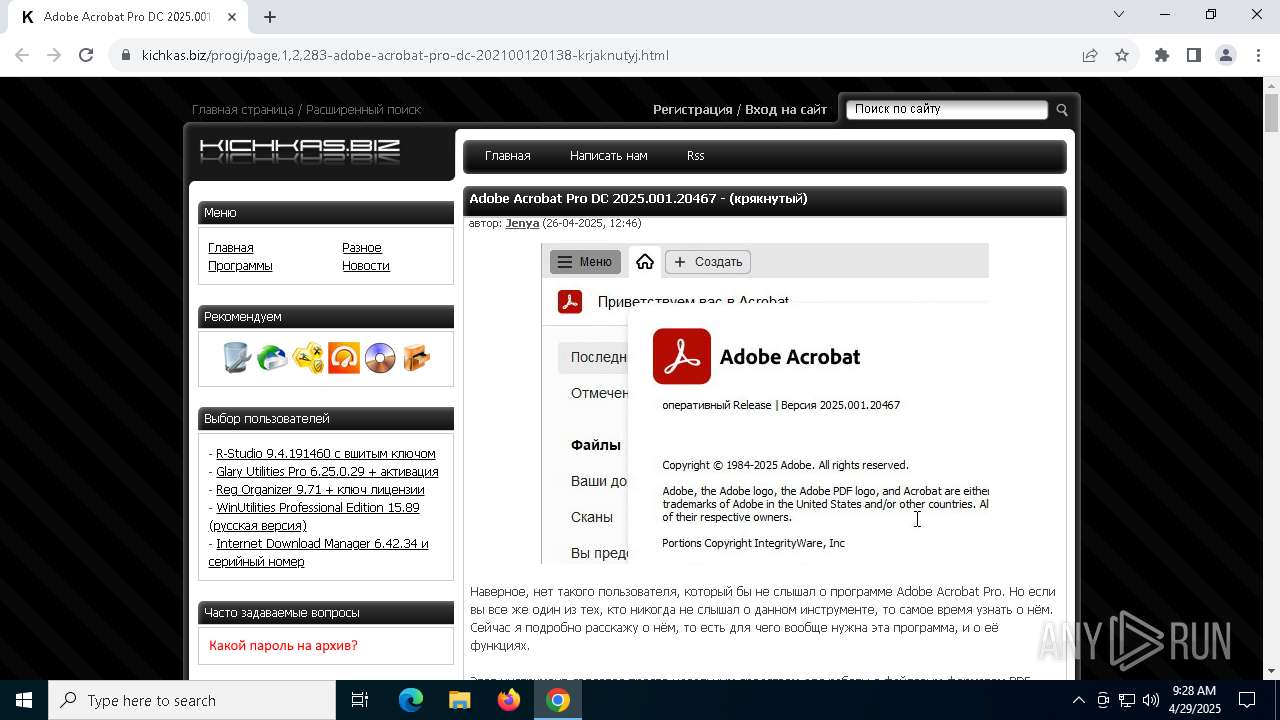This screenshot has height=720, width=1280.
Task: Launch Firefox from the taskbar
Action: click(x=509, y=700)
